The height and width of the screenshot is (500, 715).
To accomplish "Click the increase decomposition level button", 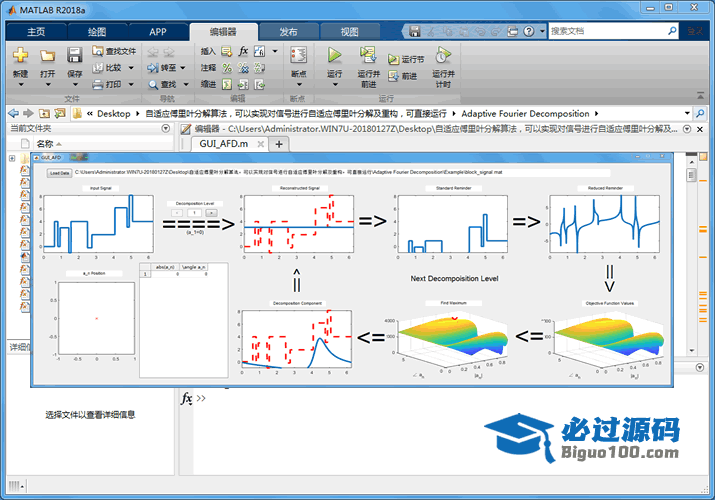I will tap(211, 213).
